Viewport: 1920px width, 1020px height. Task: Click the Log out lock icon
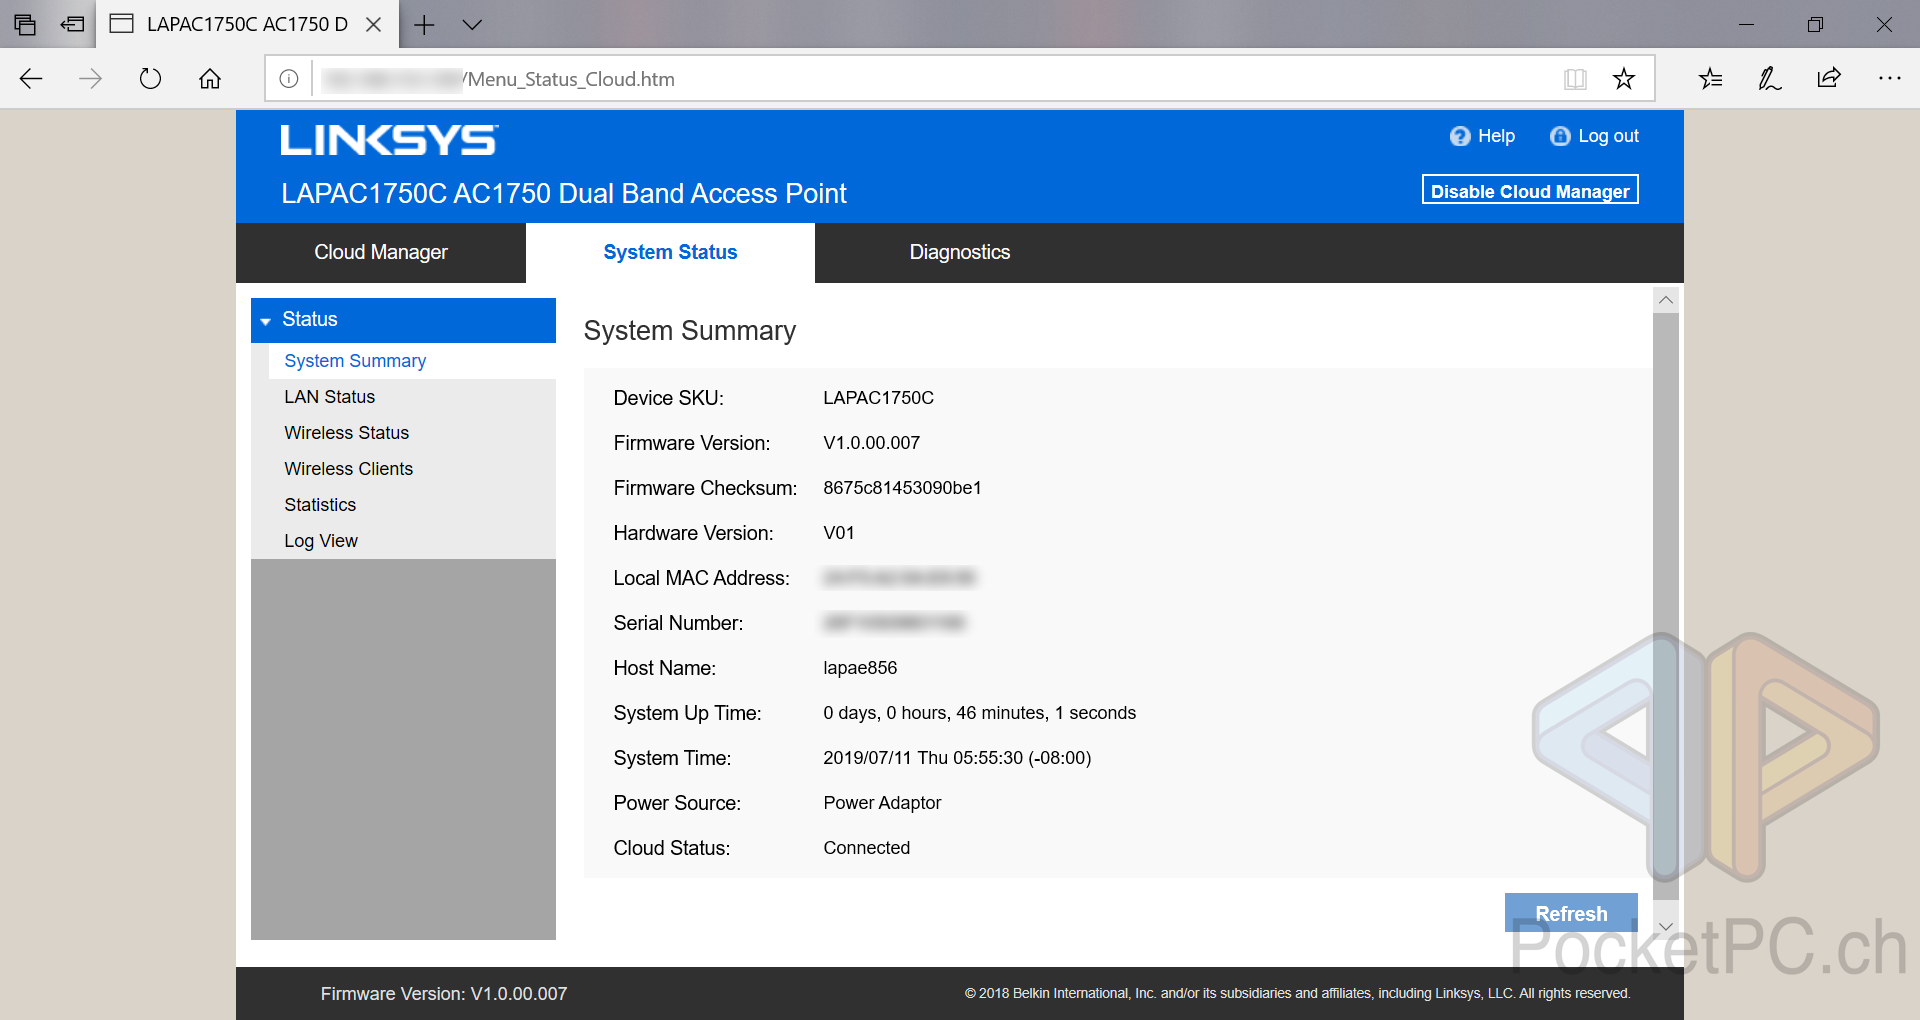coord(1560,136)
